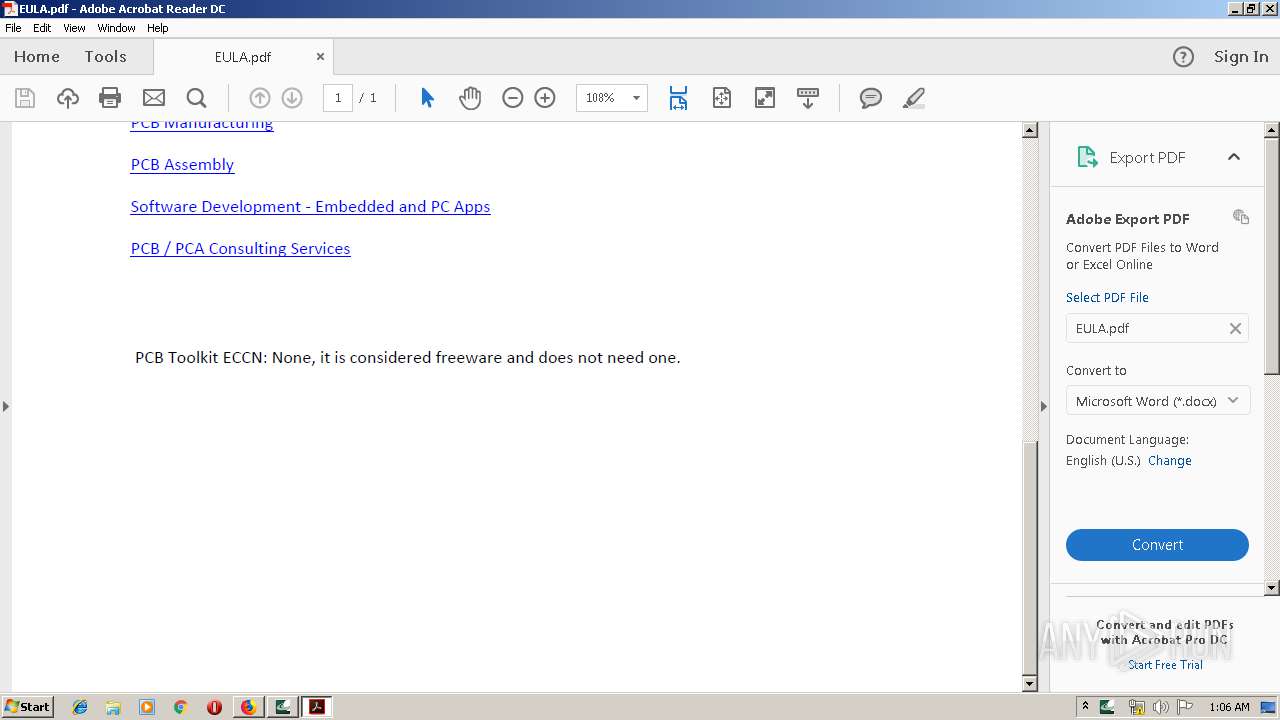Click the upload to cloud icon
Viewport: 1280px width, 720px height.
(67, 98)
